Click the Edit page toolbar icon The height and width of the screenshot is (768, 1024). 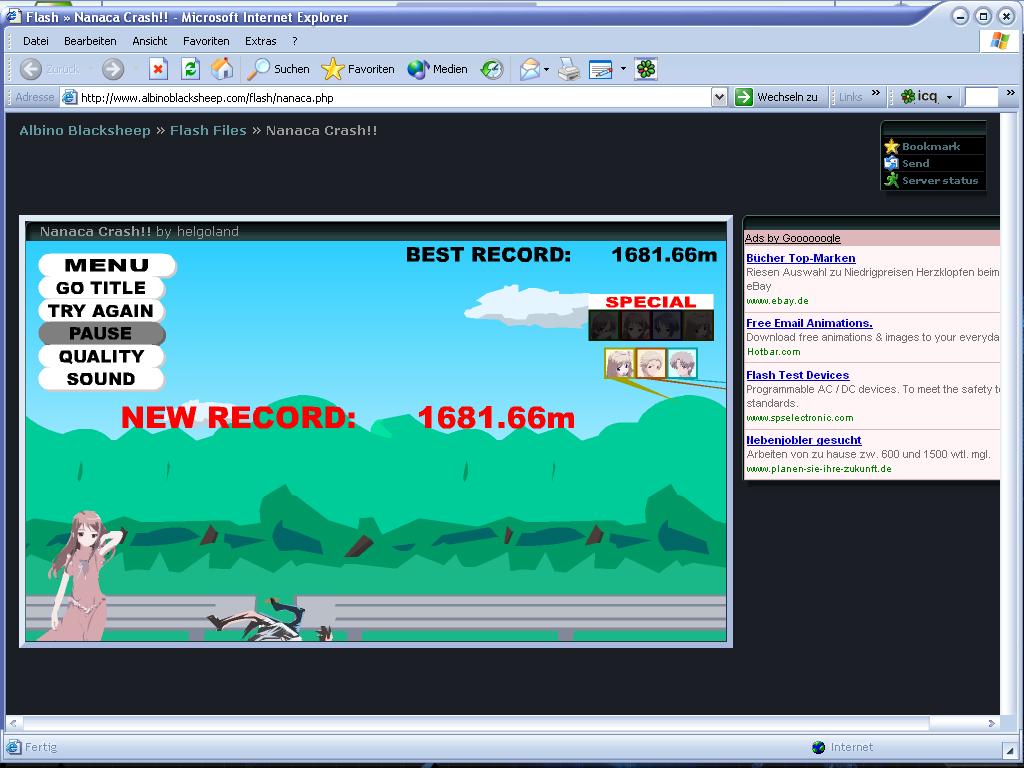coord(600,69)
